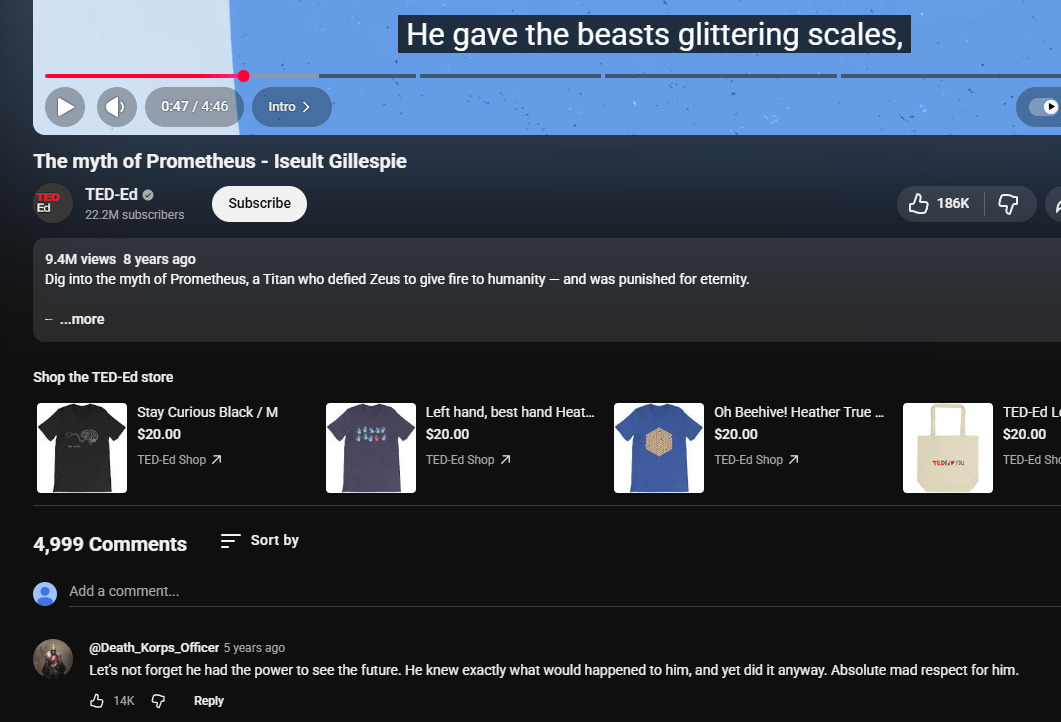Open the Intro chapter selector

coord(291,107)
